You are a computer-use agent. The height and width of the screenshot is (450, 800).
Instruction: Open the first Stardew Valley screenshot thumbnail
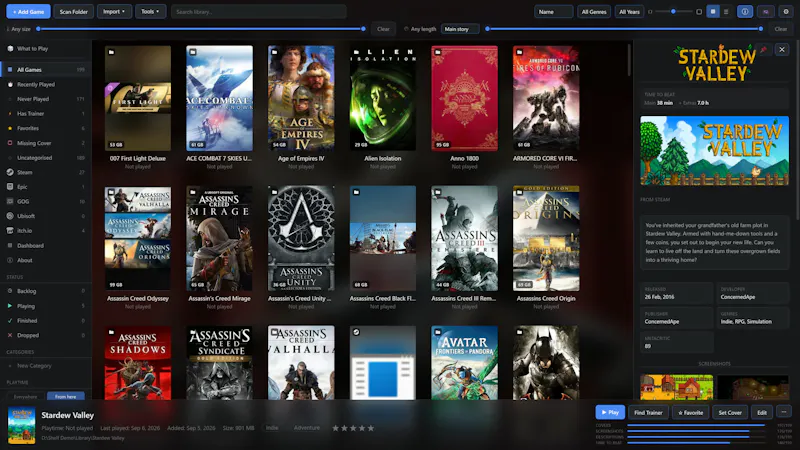coord(677,387)
